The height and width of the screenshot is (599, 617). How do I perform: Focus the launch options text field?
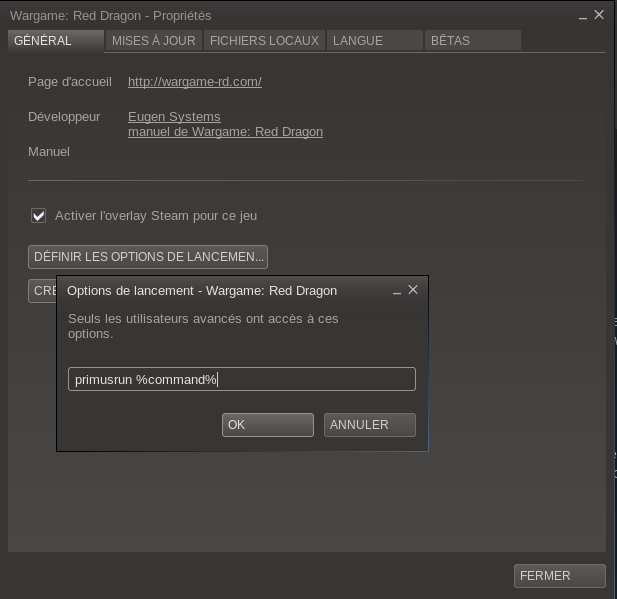pyautogui.click(x=242, y=379)
